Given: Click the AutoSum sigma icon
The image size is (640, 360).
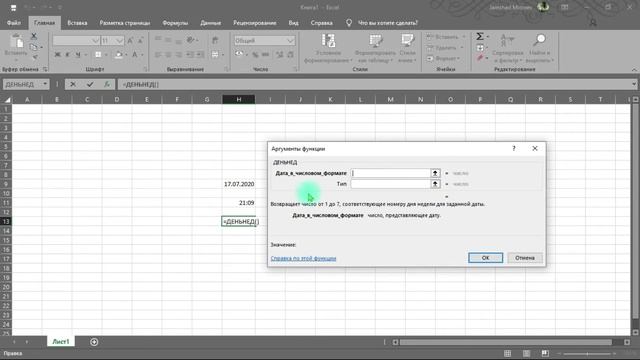Looking at the screenshot, I should tap(480, 37).
